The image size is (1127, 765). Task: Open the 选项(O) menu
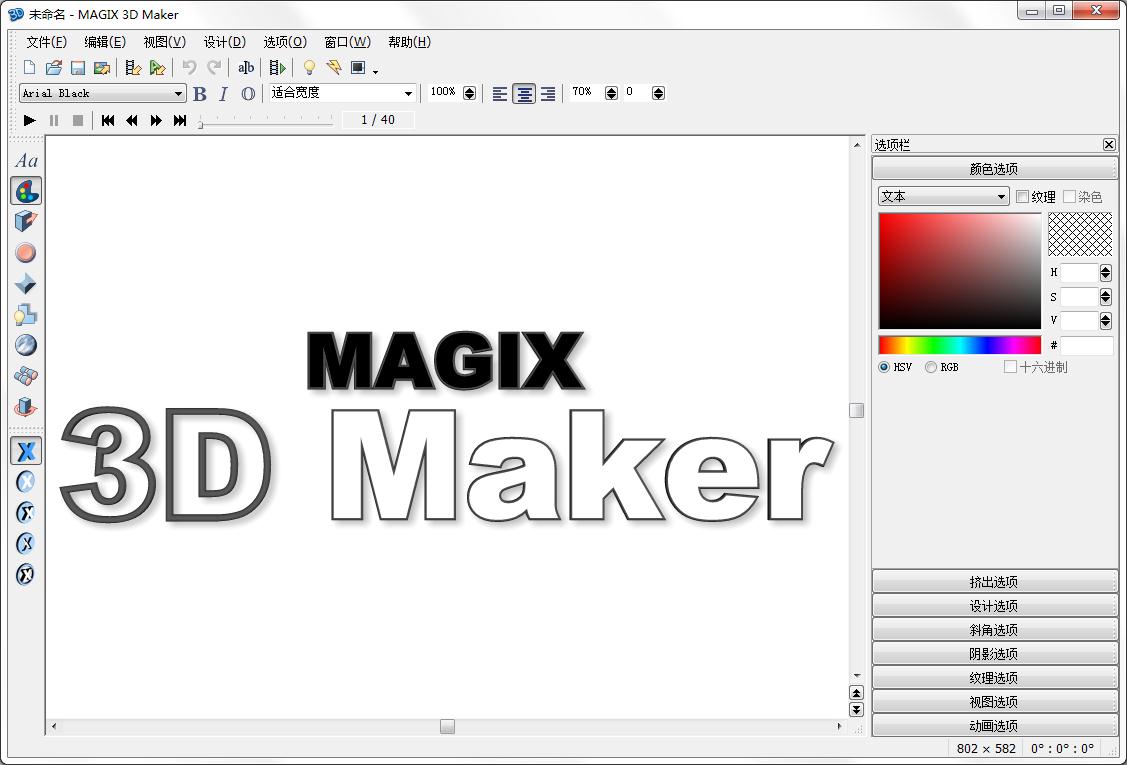coord(285,42)
